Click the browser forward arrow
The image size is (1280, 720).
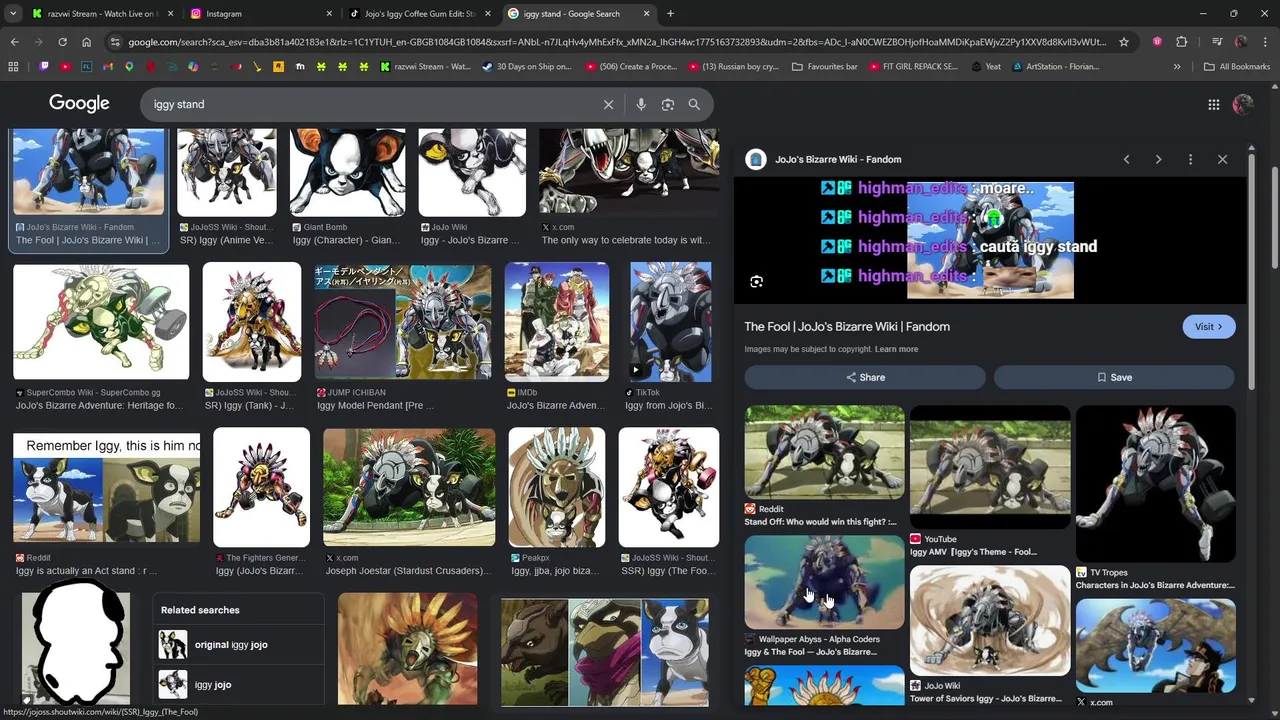click(x=38, y=42)
